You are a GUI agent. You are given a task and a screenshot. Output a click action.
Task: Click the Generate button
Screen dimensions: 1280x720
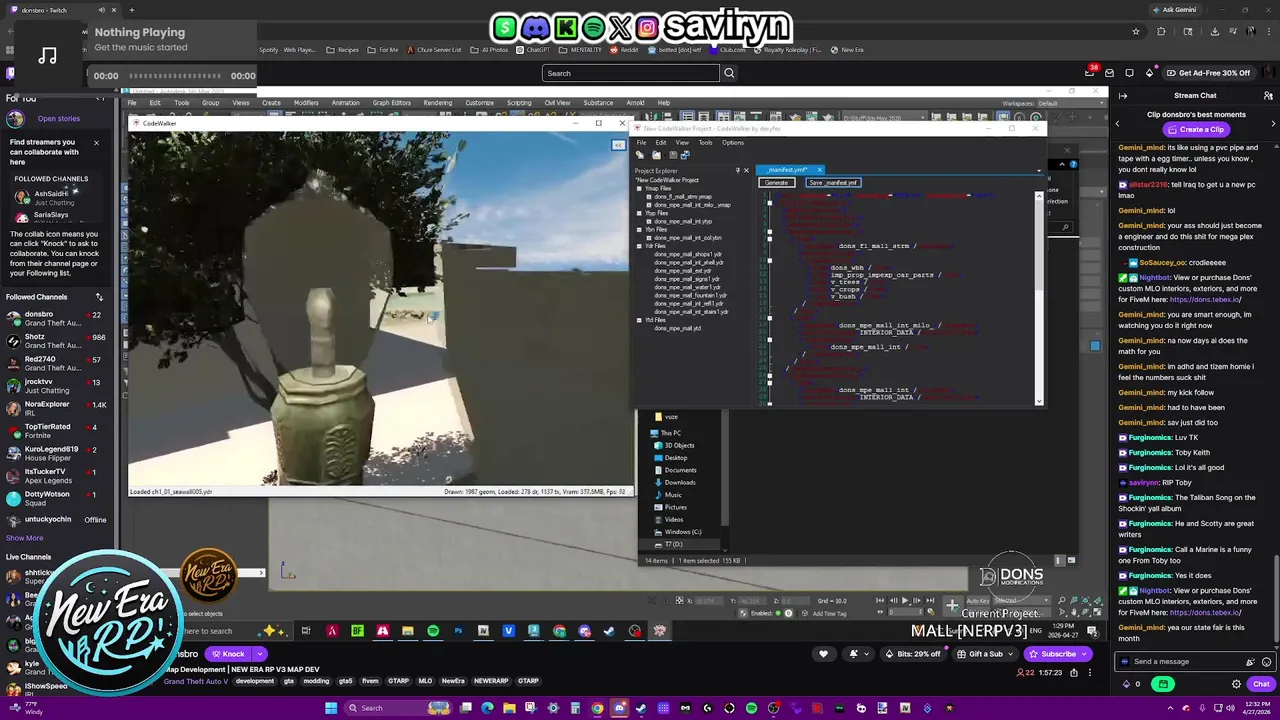coord(776,183)
